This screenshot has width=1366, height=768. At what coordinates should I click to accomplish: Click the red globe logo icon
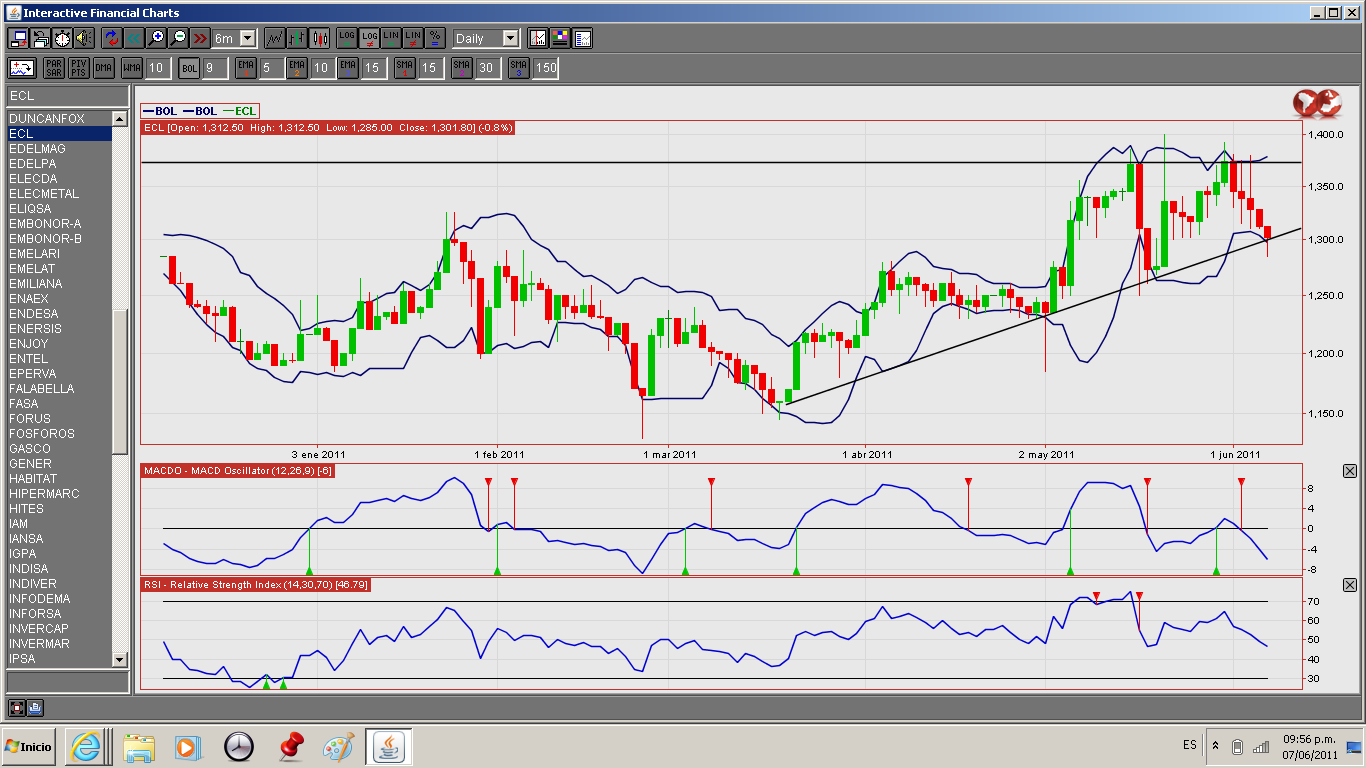(x=1316, y=103)
